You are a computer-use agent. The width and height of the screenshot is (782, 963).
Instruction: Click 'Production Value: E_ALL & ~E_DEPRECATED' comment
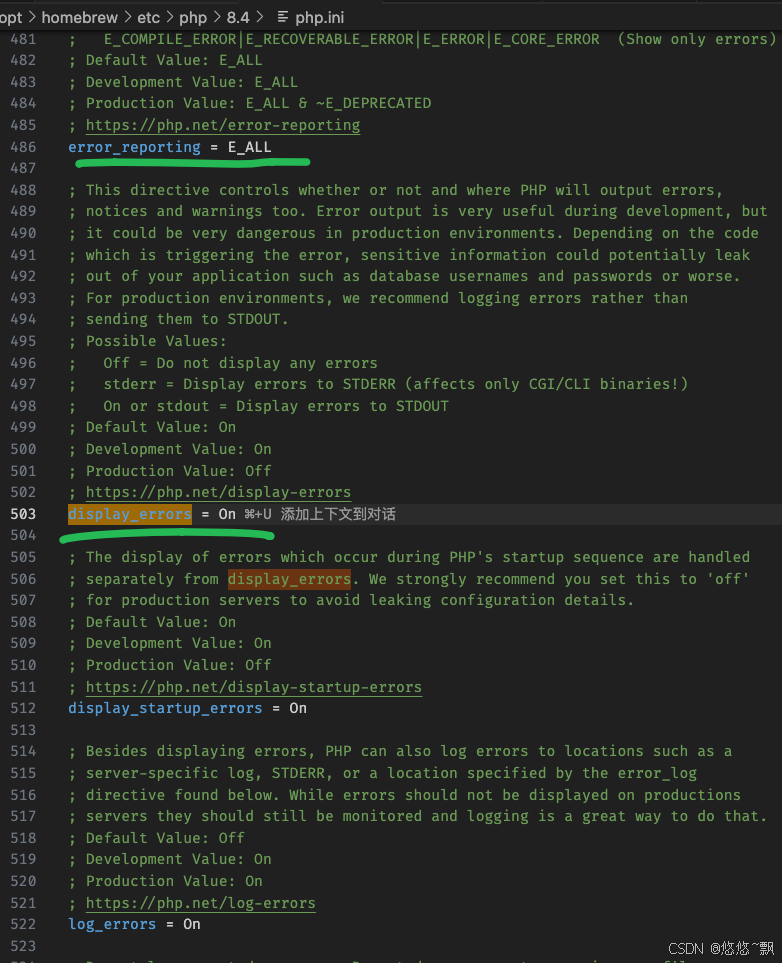coord(258,103)
